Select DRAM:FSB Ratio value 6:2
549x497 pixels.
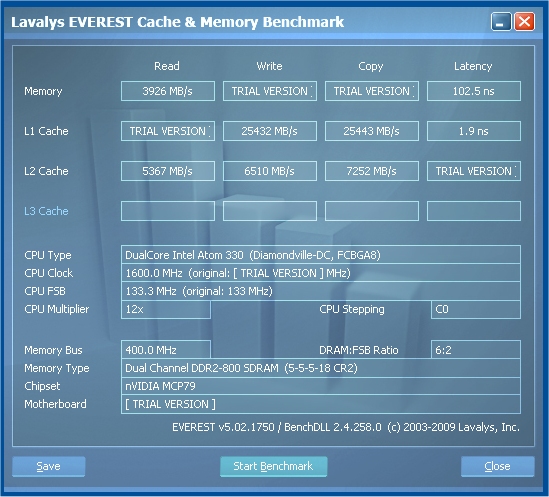[476, 350]
